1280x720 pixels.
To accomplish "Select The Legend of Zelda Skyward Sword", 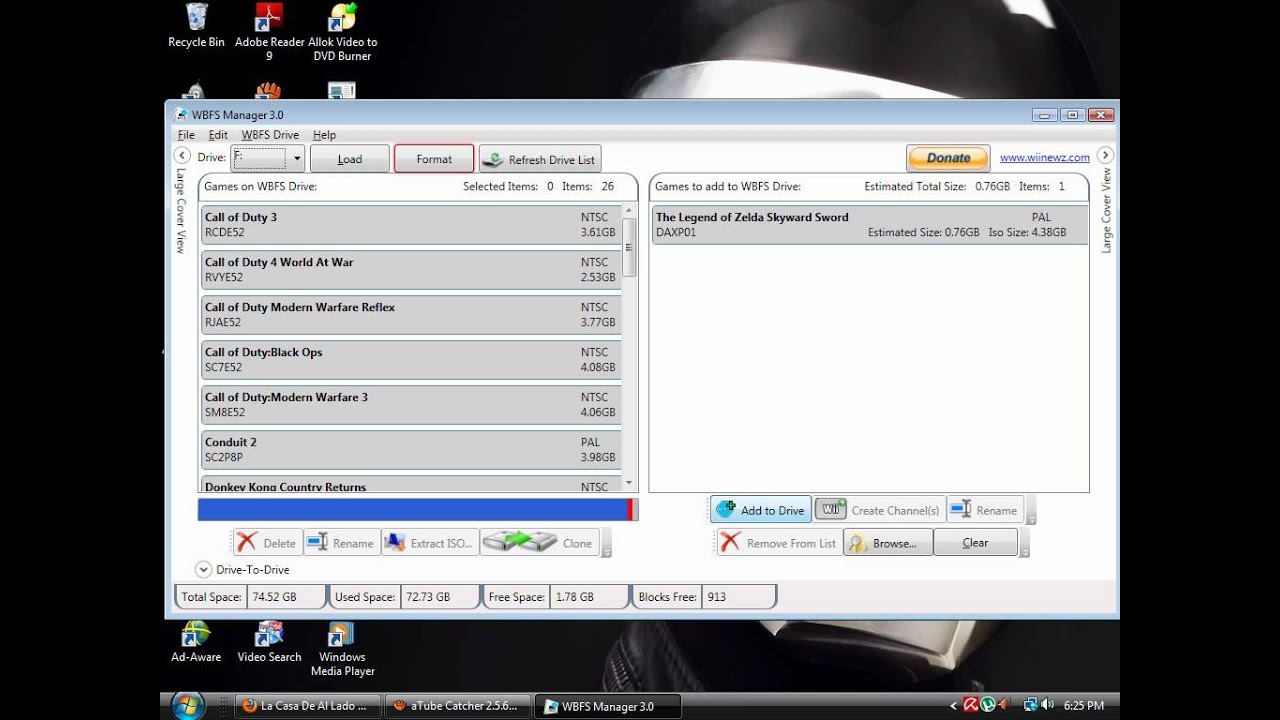I will (870, 225).
